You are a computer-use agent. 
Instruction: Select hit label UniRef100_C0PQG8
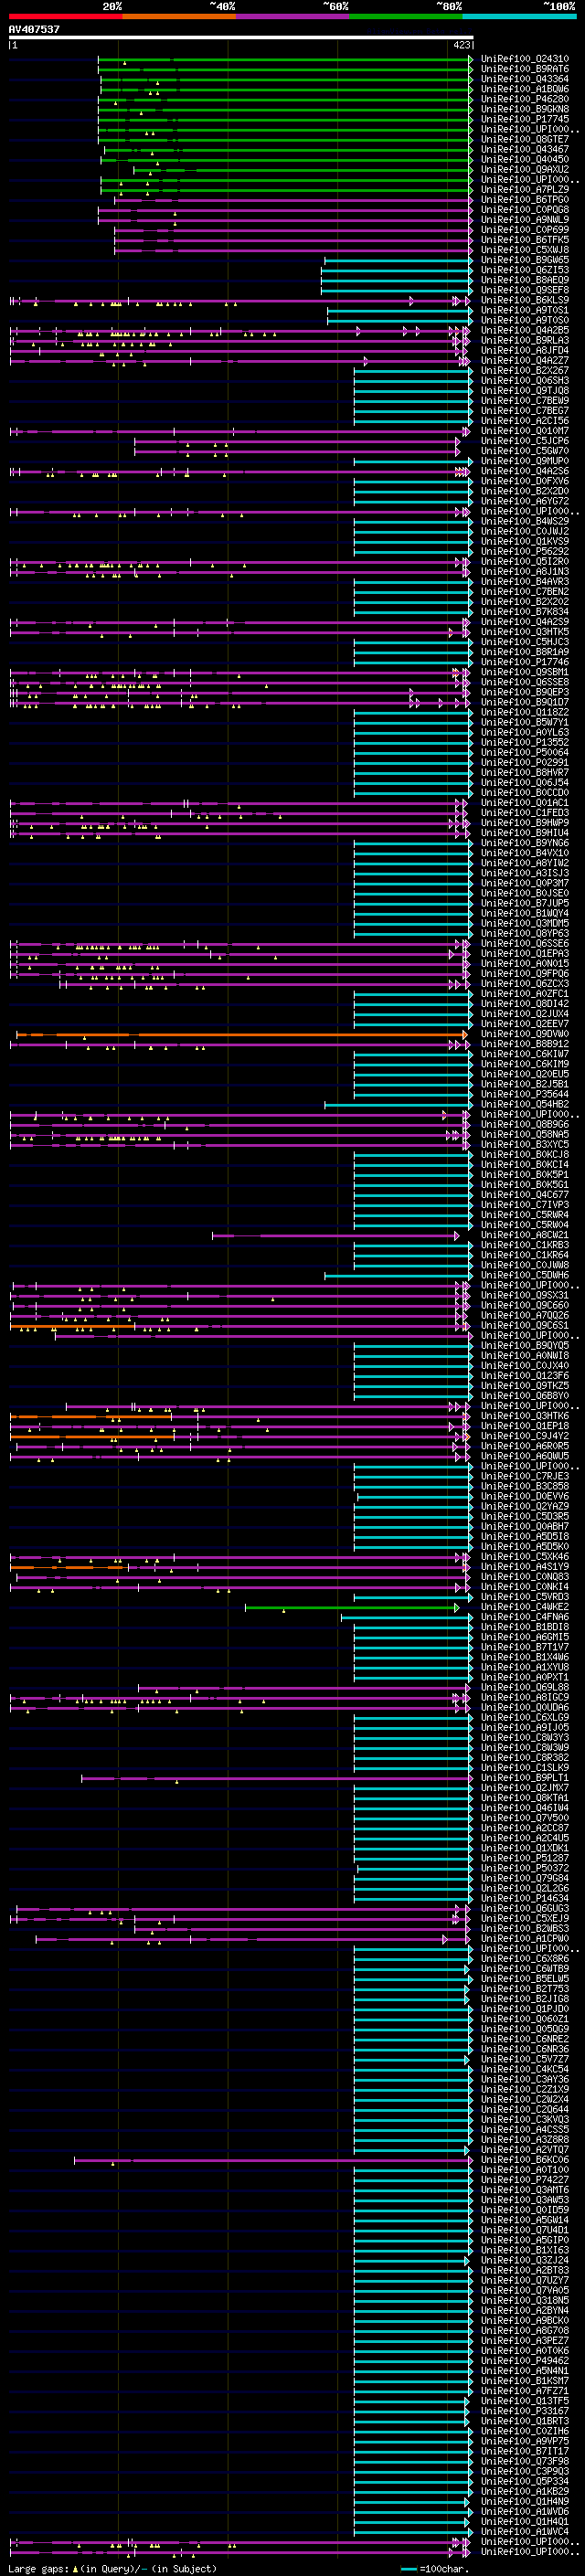(524, 210)
